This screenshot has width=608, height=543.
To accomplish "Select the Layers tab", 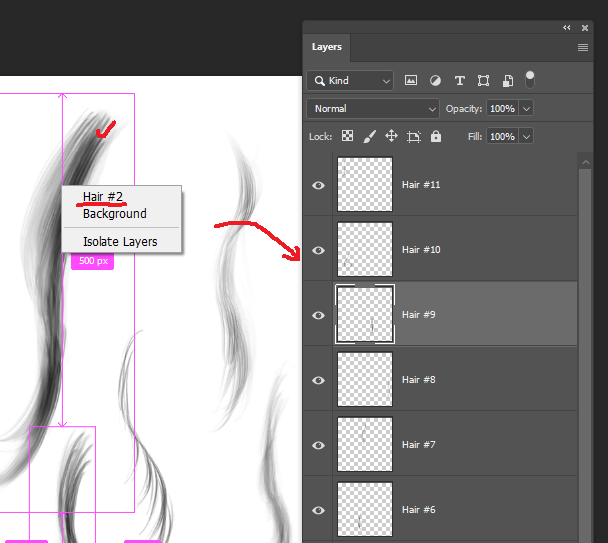I will click(x=326, y=47).
